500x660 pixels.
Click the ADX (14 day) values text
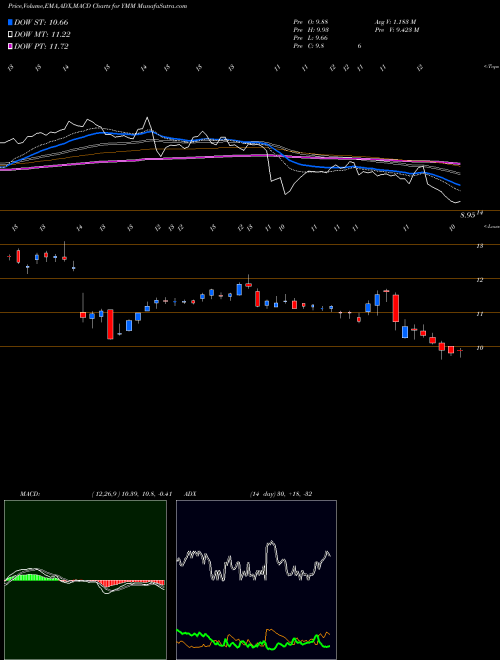[281, 494]
